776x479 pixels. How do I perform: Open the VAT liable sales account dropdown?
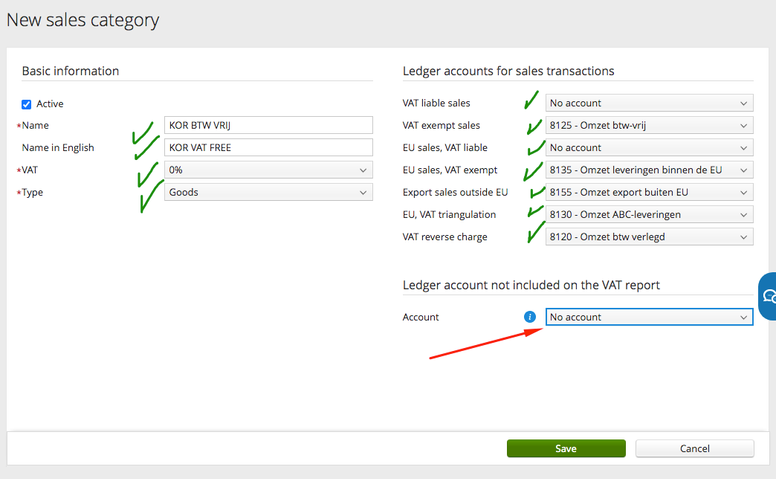click(649, 103)
